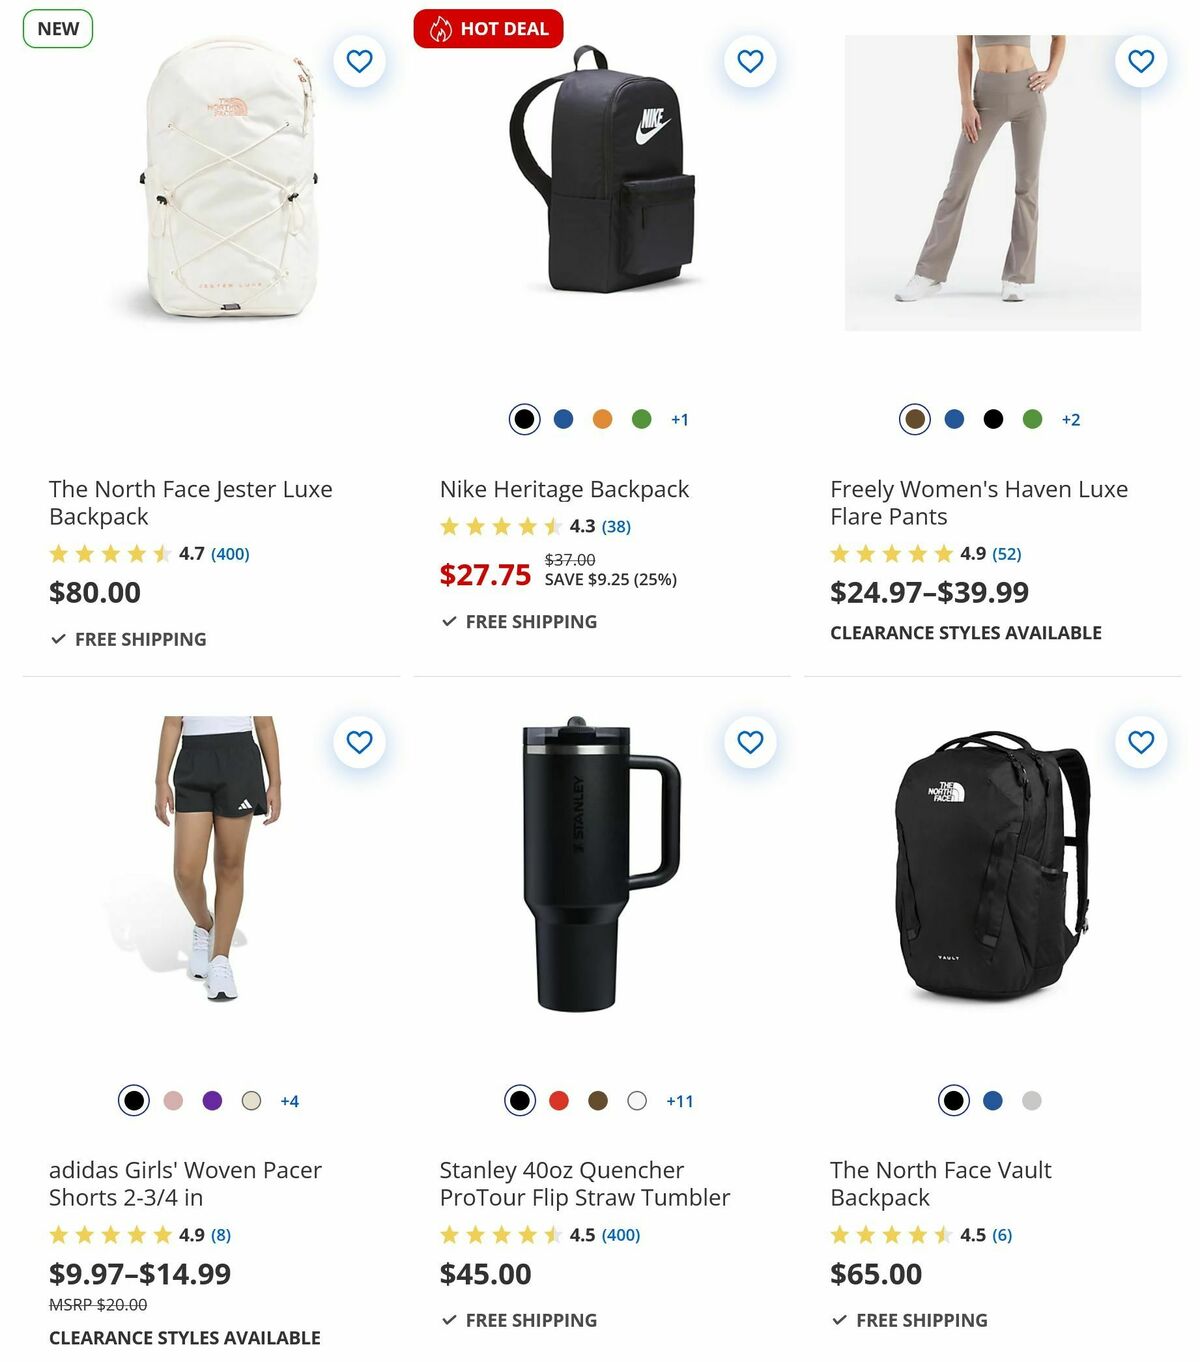Save Freely Haven Luxe Flare Pants with heart
Viewport: 1200px width, 1362px height.
[1141, 61]
